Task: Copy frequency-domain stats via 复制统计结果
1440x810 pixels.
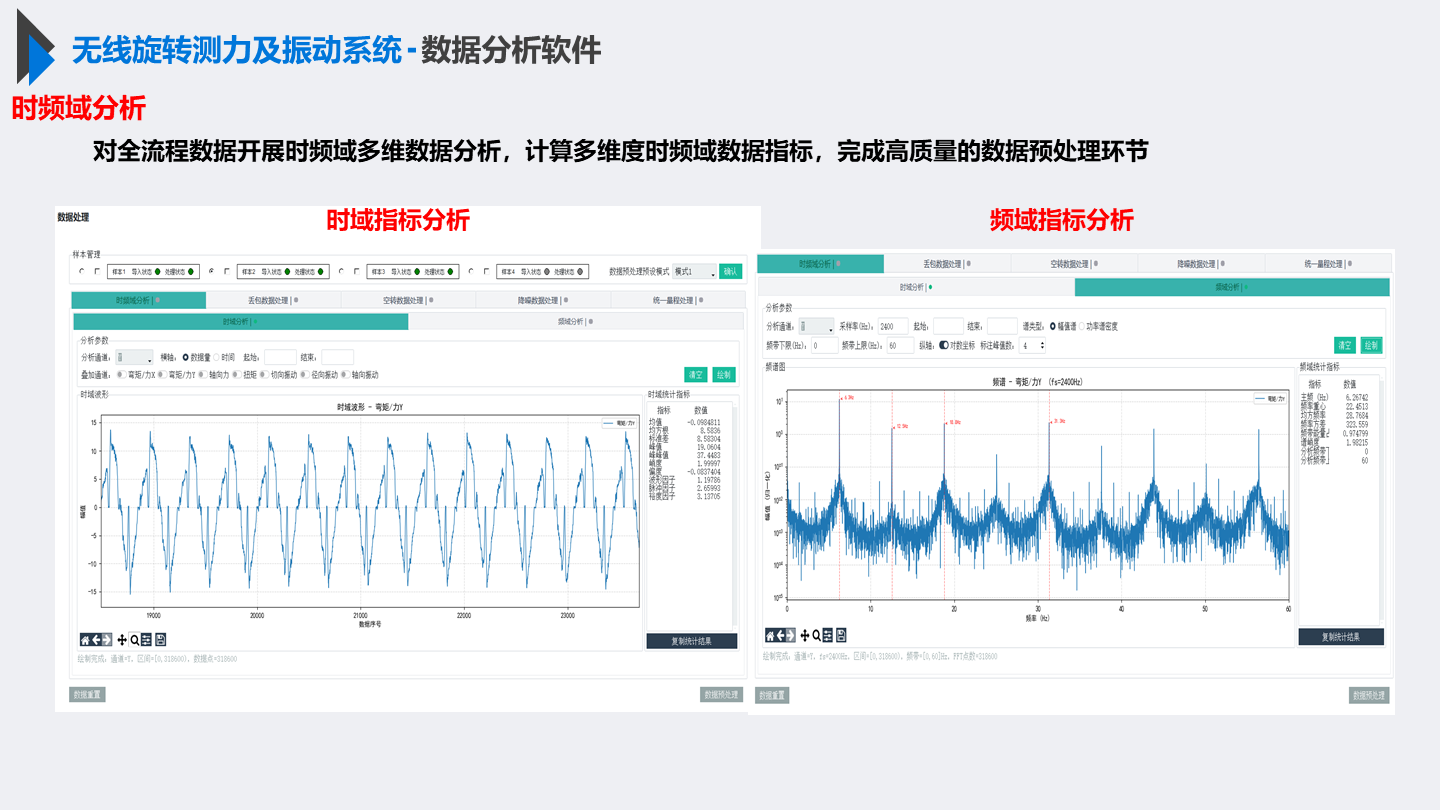Action: point(1341,636)
